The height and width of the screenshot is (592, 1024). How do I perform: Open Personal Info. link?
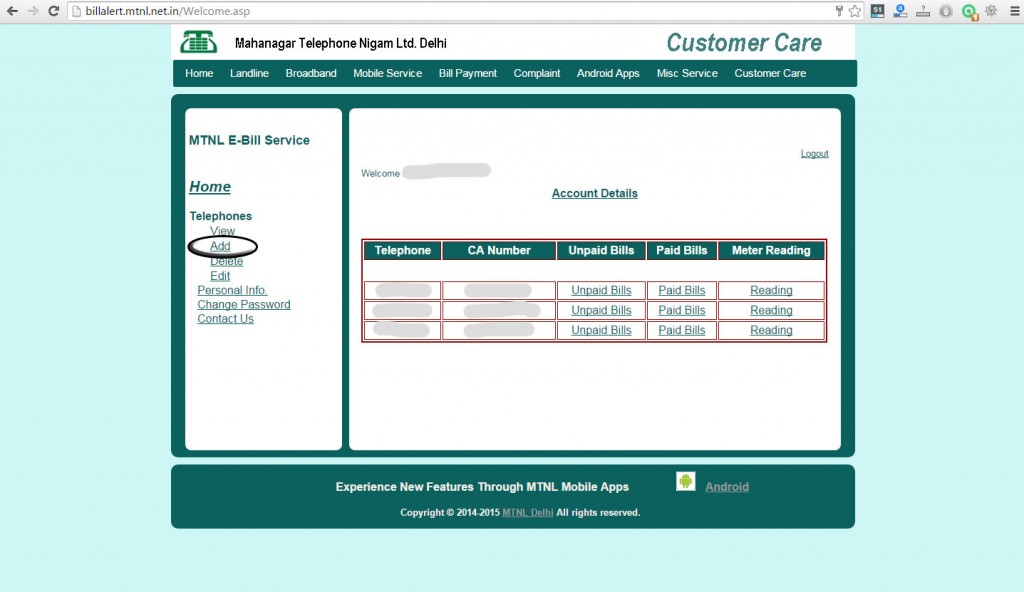232,290
